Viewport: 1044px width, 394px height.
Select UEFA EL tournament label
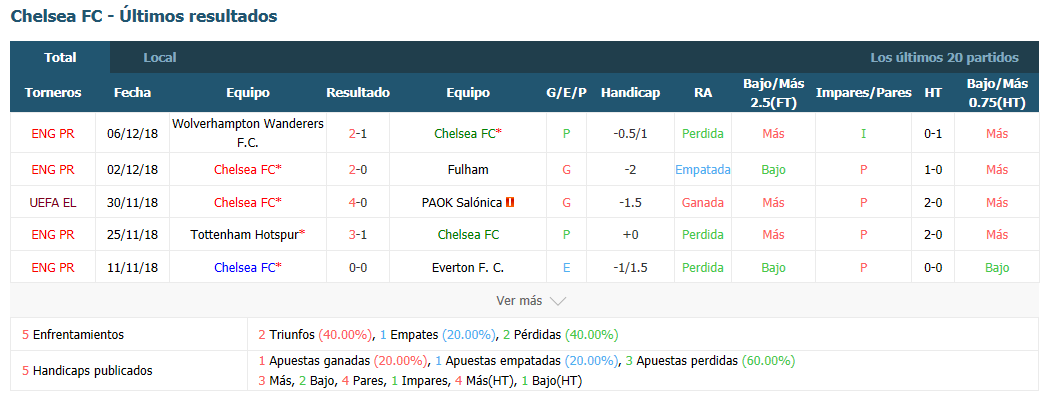click(x=53, y=202)
